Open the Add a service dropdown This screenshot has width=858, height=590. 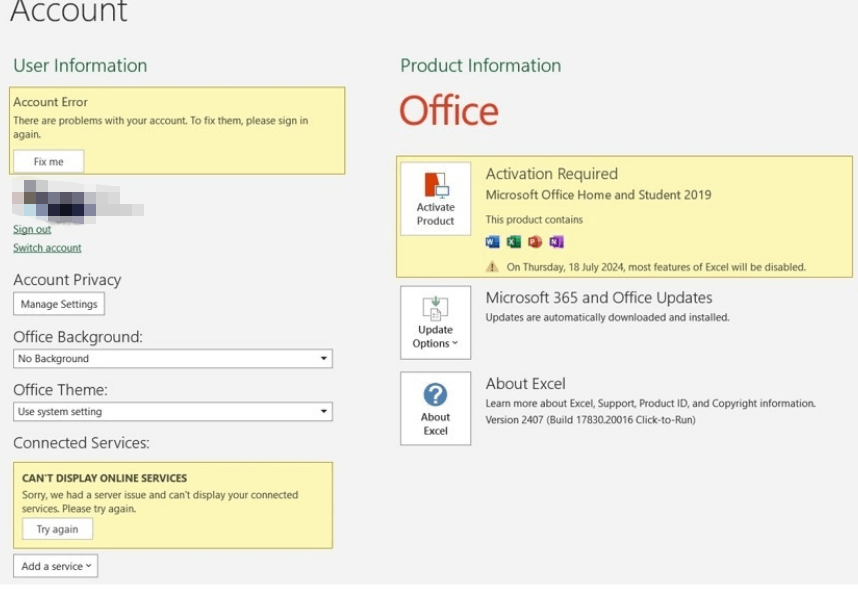(x=56, y=566)
